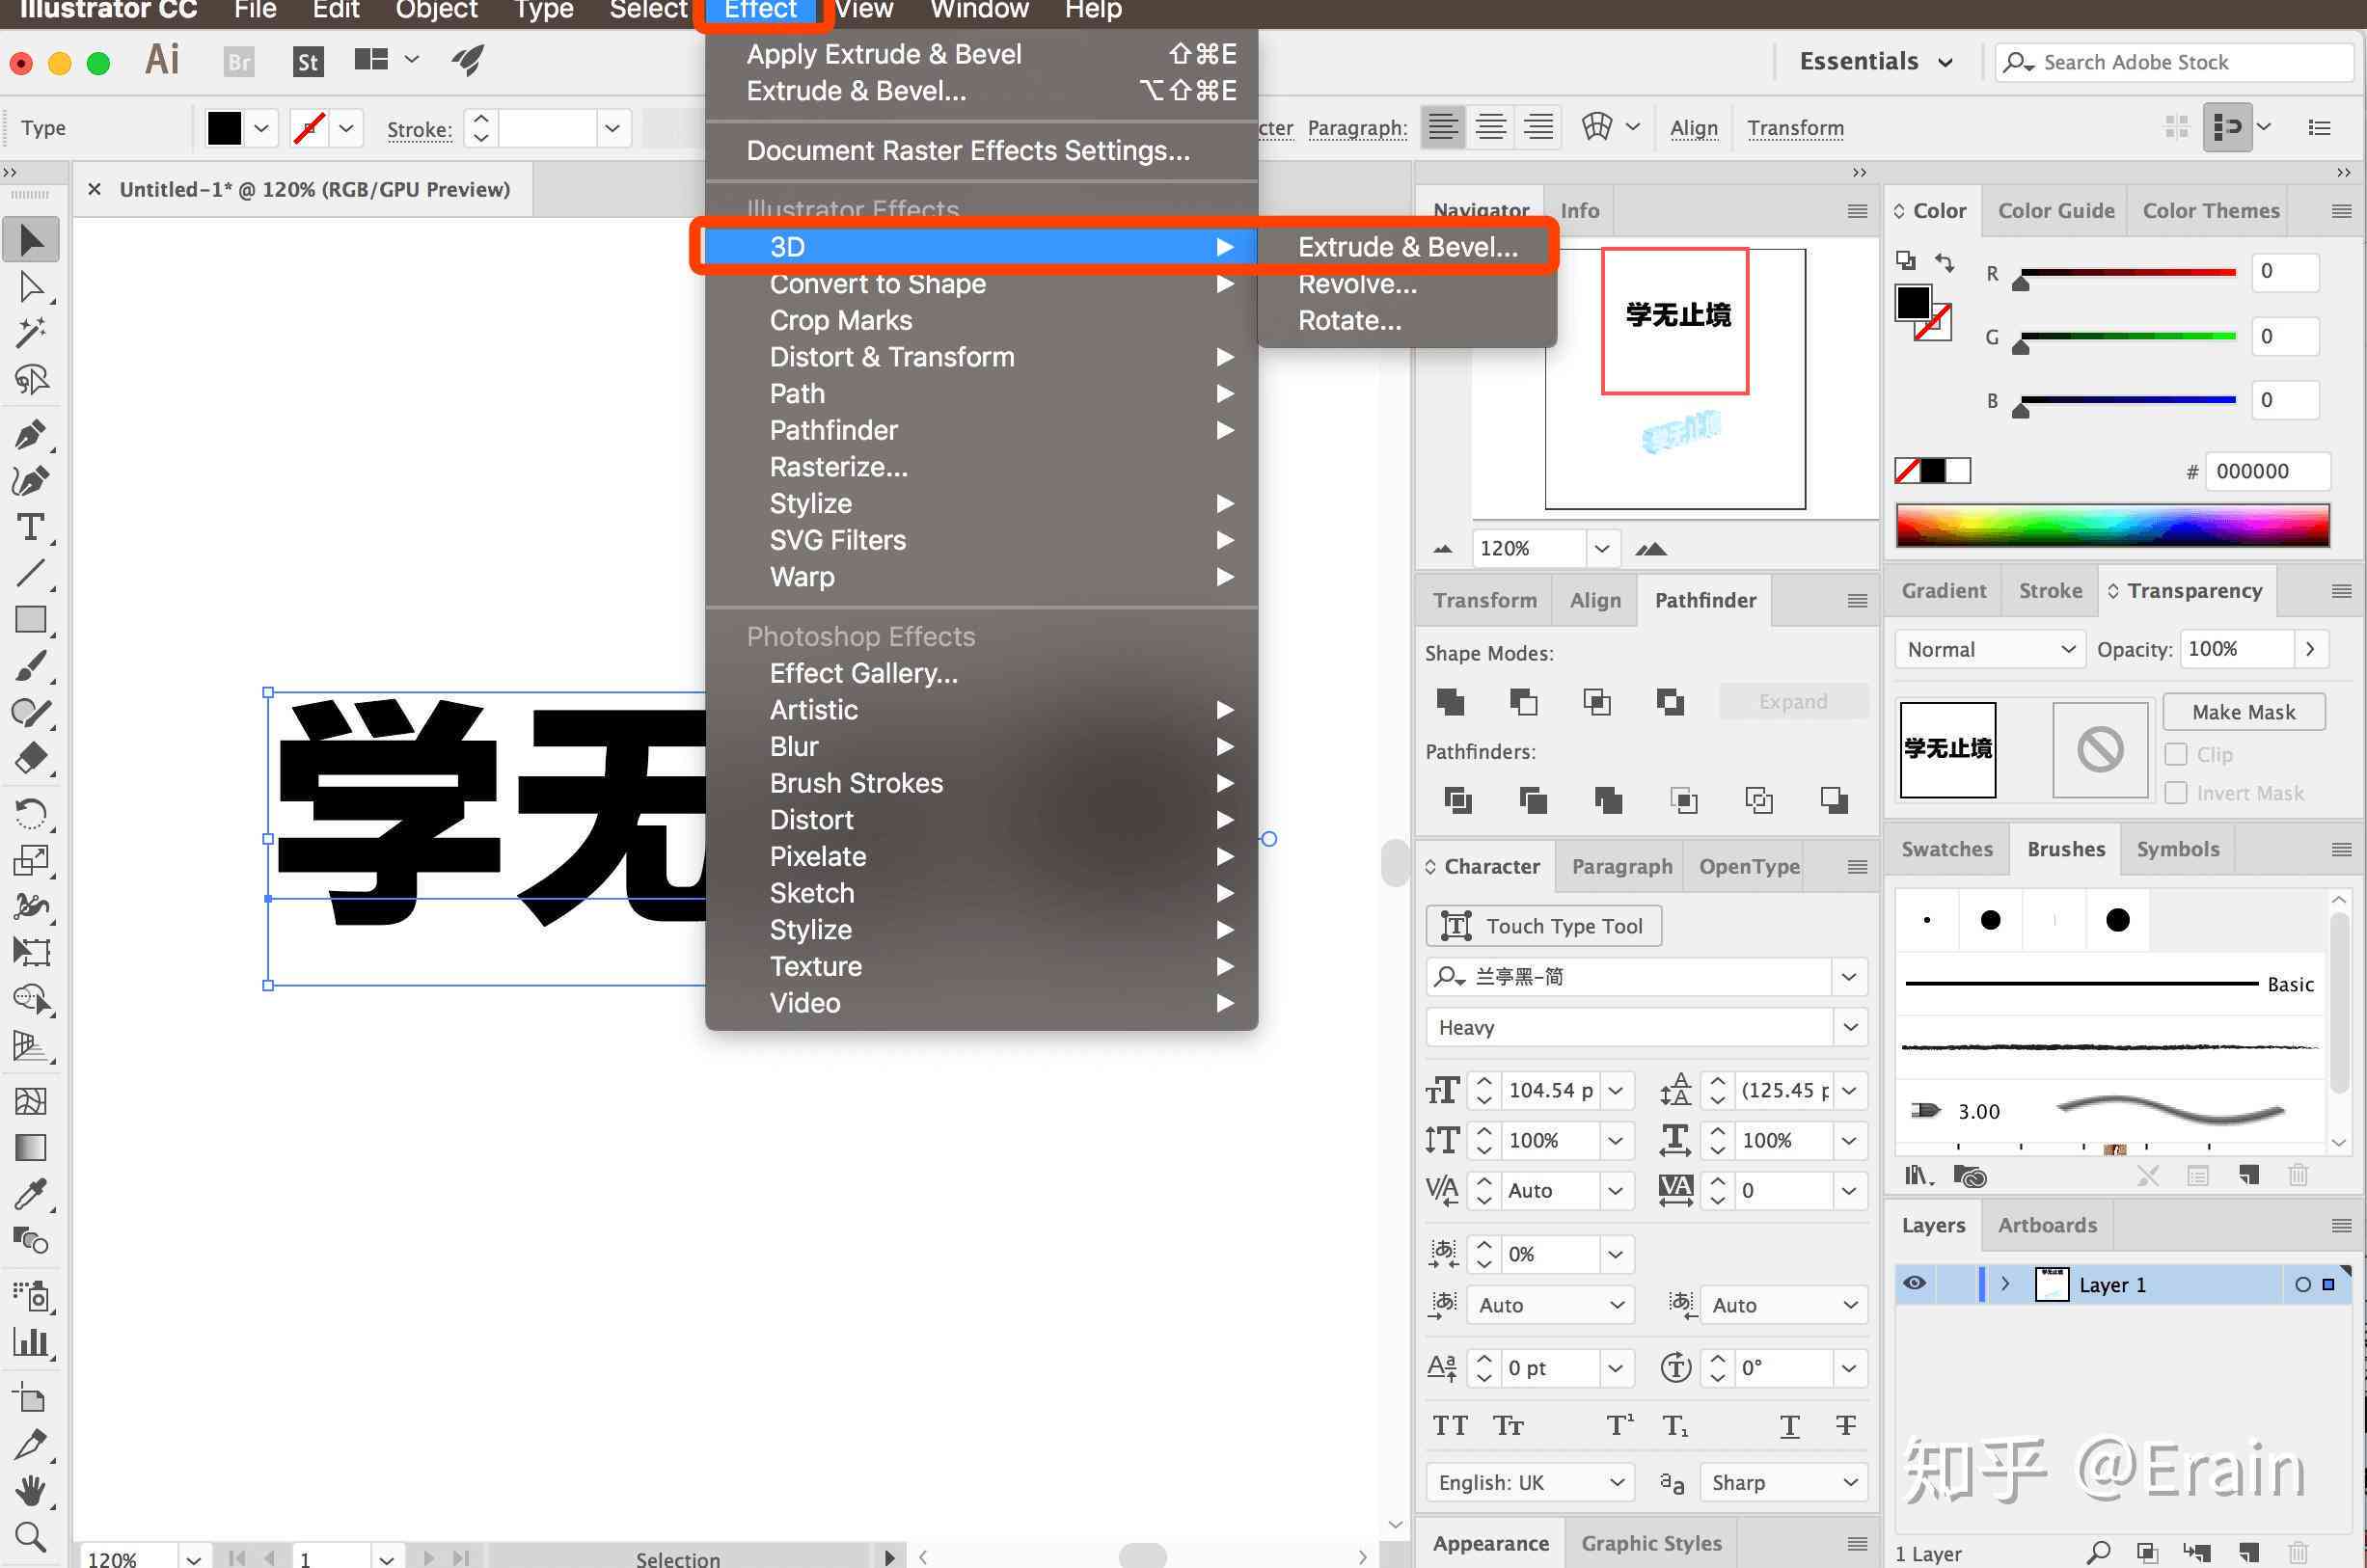
Task: Open the Navigator 120% zoom dropdown
Action: pyautogui.click(x=1601, y=548)
